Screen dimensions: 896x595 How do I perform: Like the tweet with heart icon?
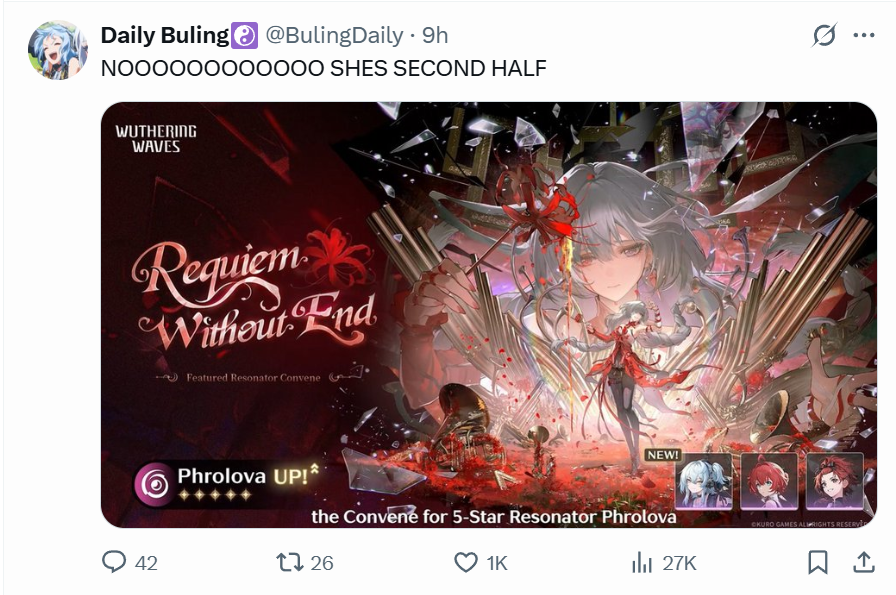pos(466,563)
